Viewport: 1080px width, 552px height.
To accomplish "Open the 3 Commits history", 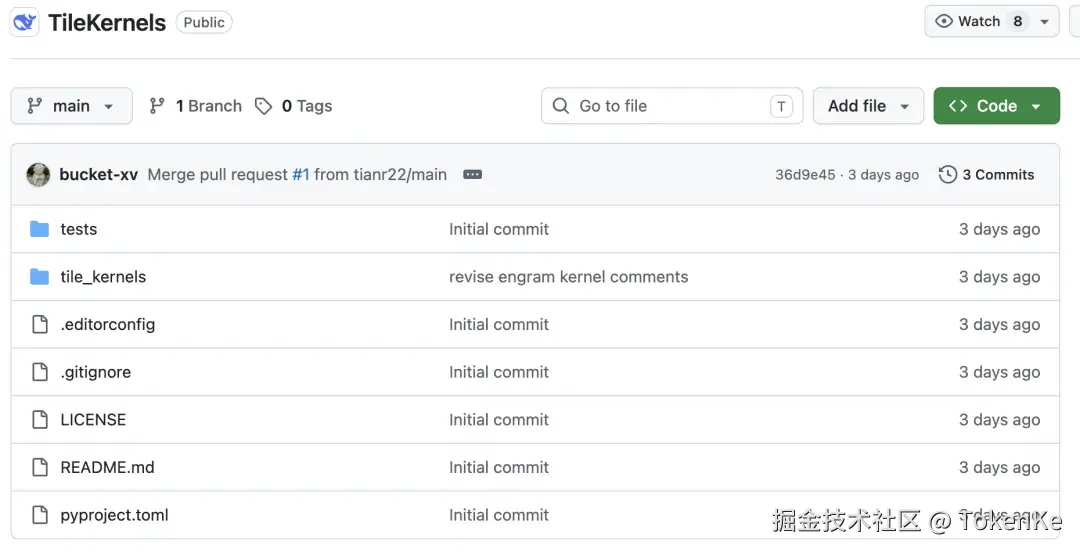I will point(997,174).
